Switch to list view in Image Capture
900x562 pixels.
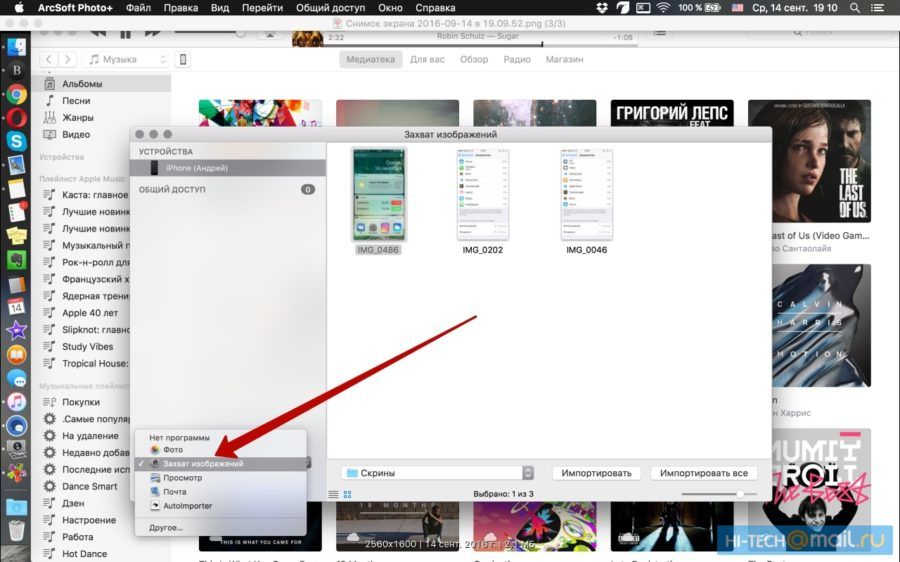[x=334, y=494]
